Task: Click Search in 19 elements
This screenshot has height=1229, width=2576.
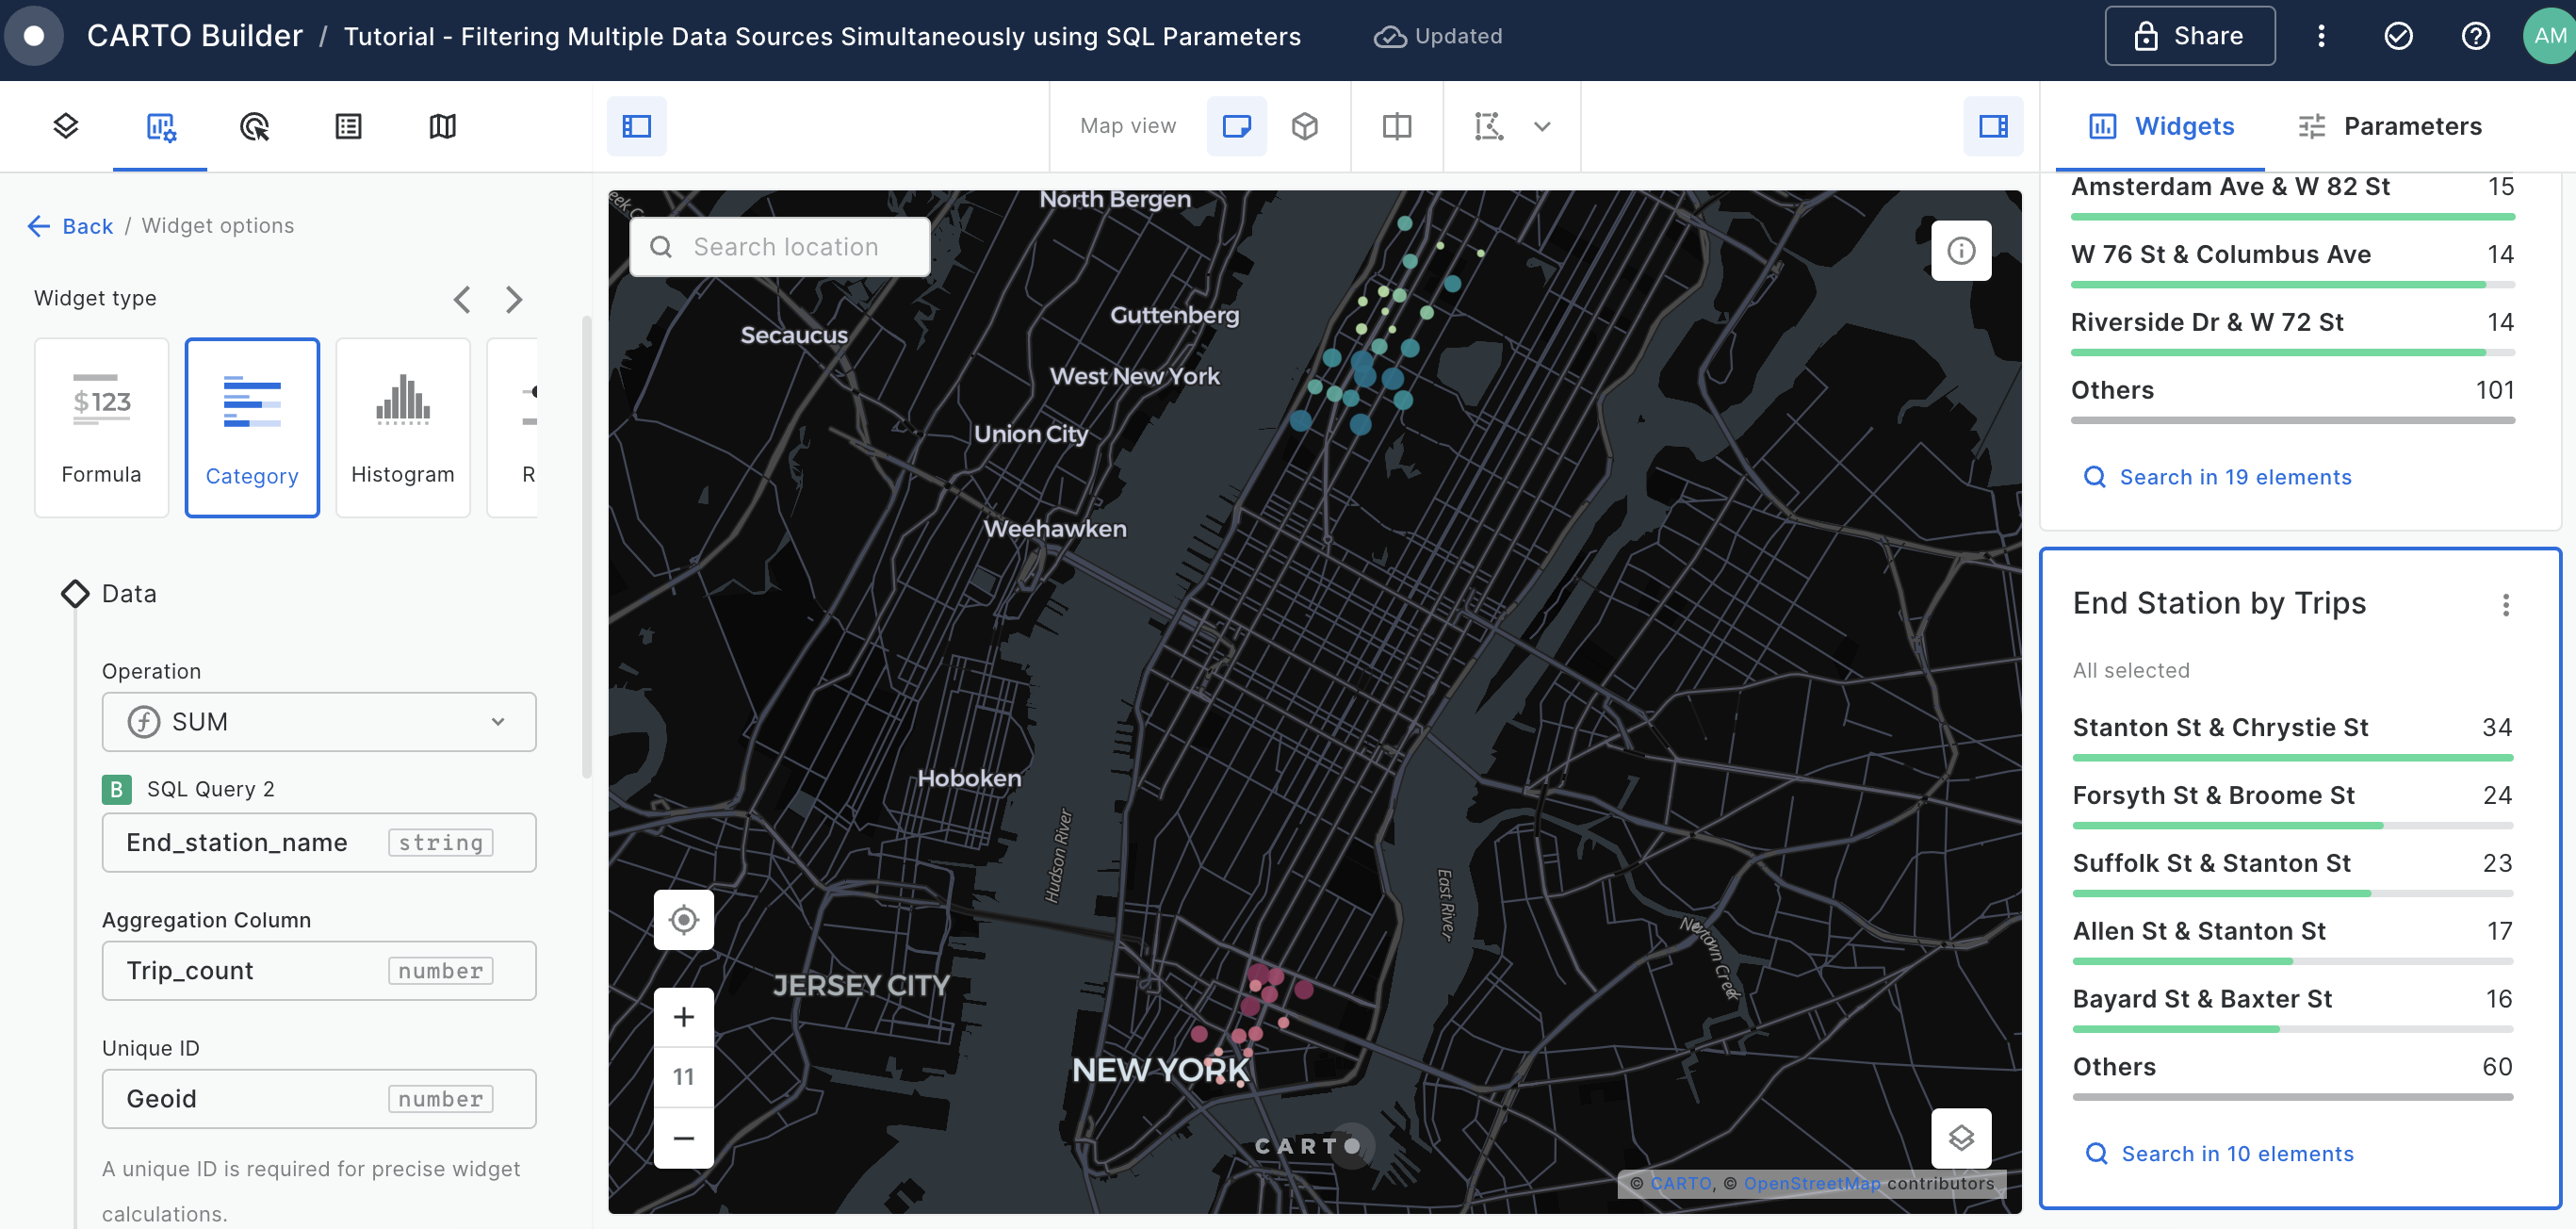Action: (2217, 477)
